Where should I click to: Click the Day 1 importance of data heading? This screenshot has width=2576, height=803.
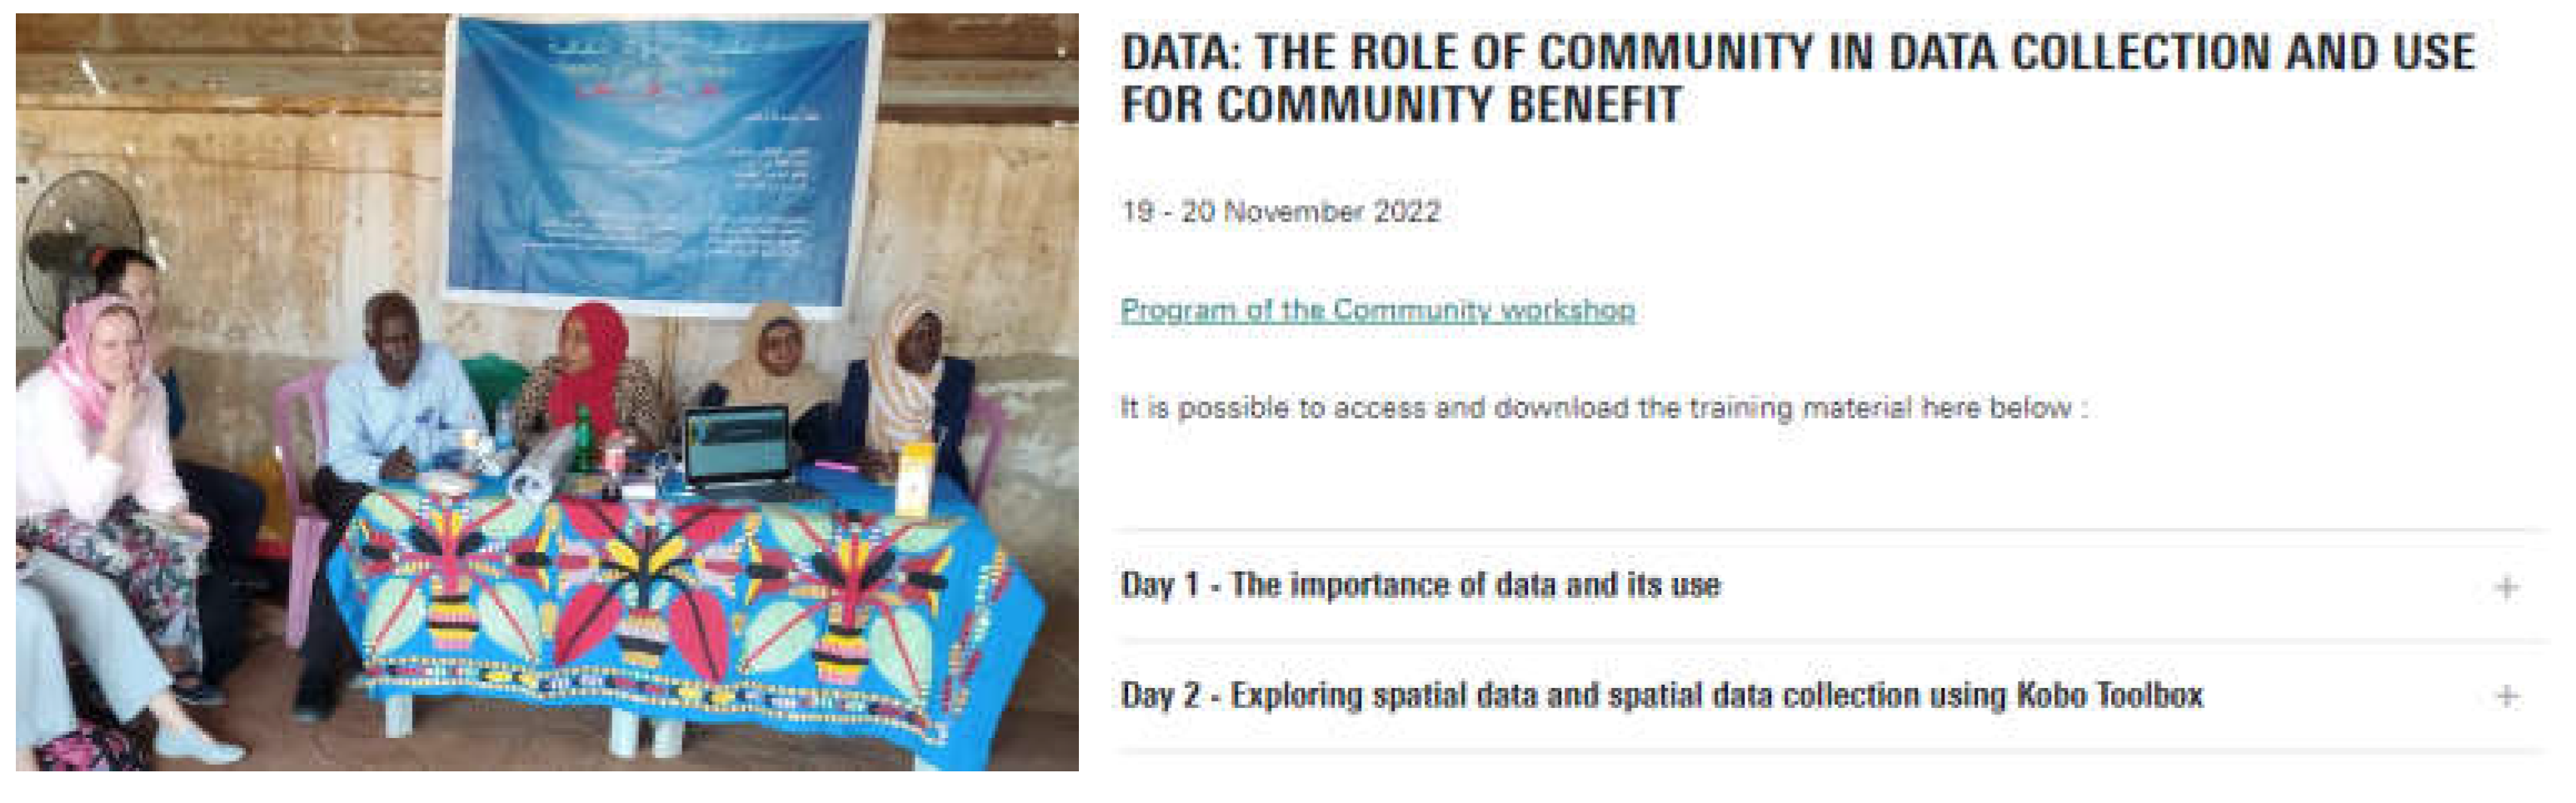click(1420, 585)
